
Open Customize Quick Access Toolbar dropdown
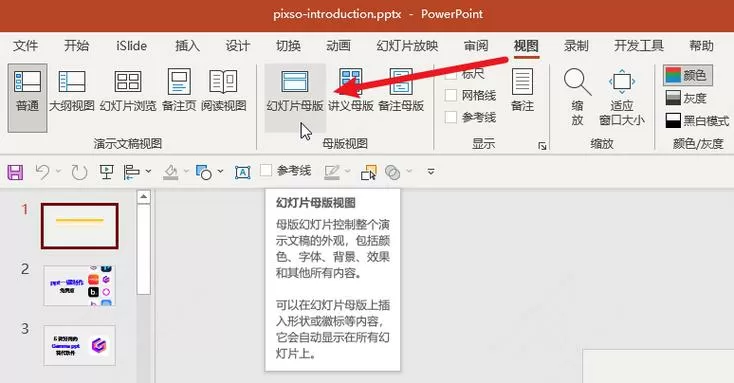point(431,172)
